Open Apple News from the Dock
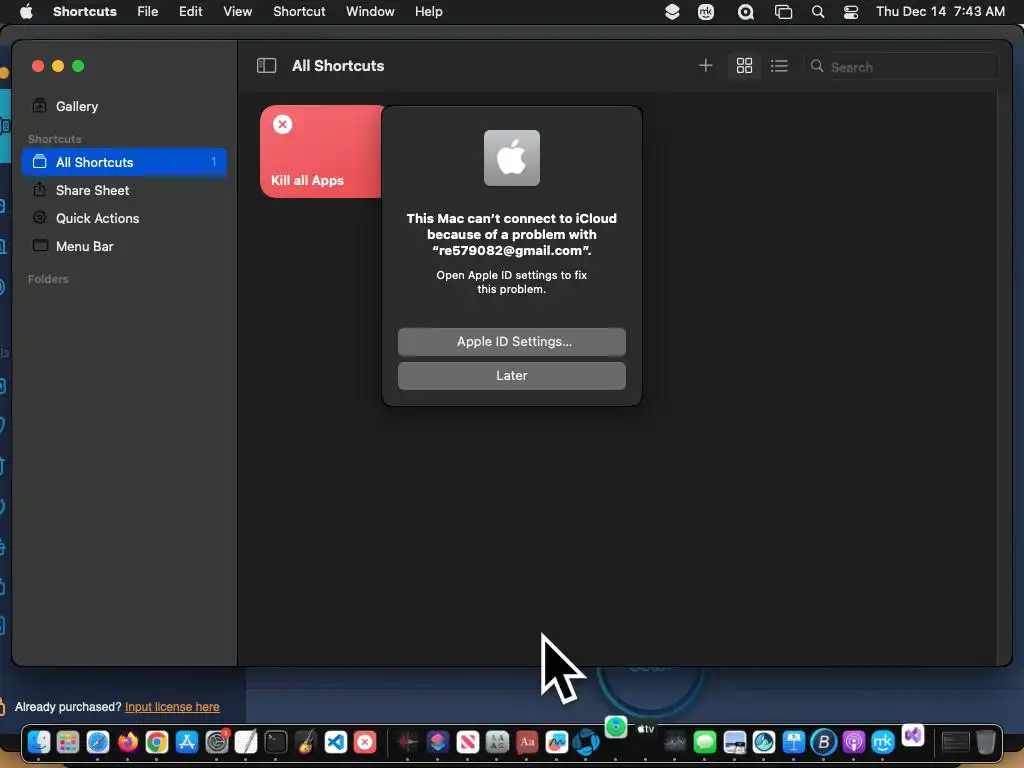 pos(468,742)
